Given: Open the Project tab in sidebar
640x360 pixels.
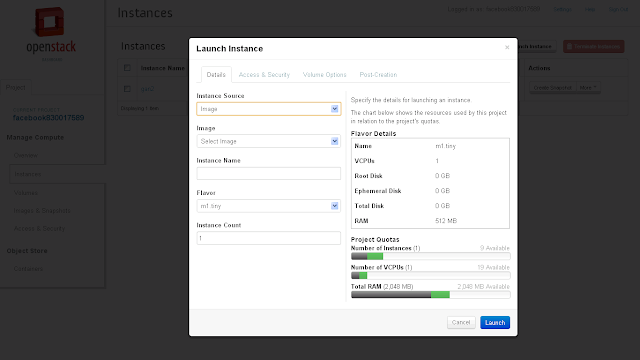Looking at the screenshot, I should tap(16, 87).
